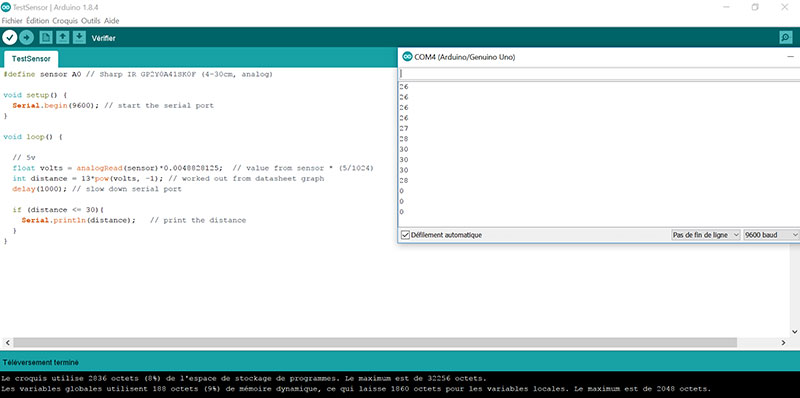The width and height of the screenshot is (800, 398).
Task: Select the TestSensor tab
Action: [31, 59]
